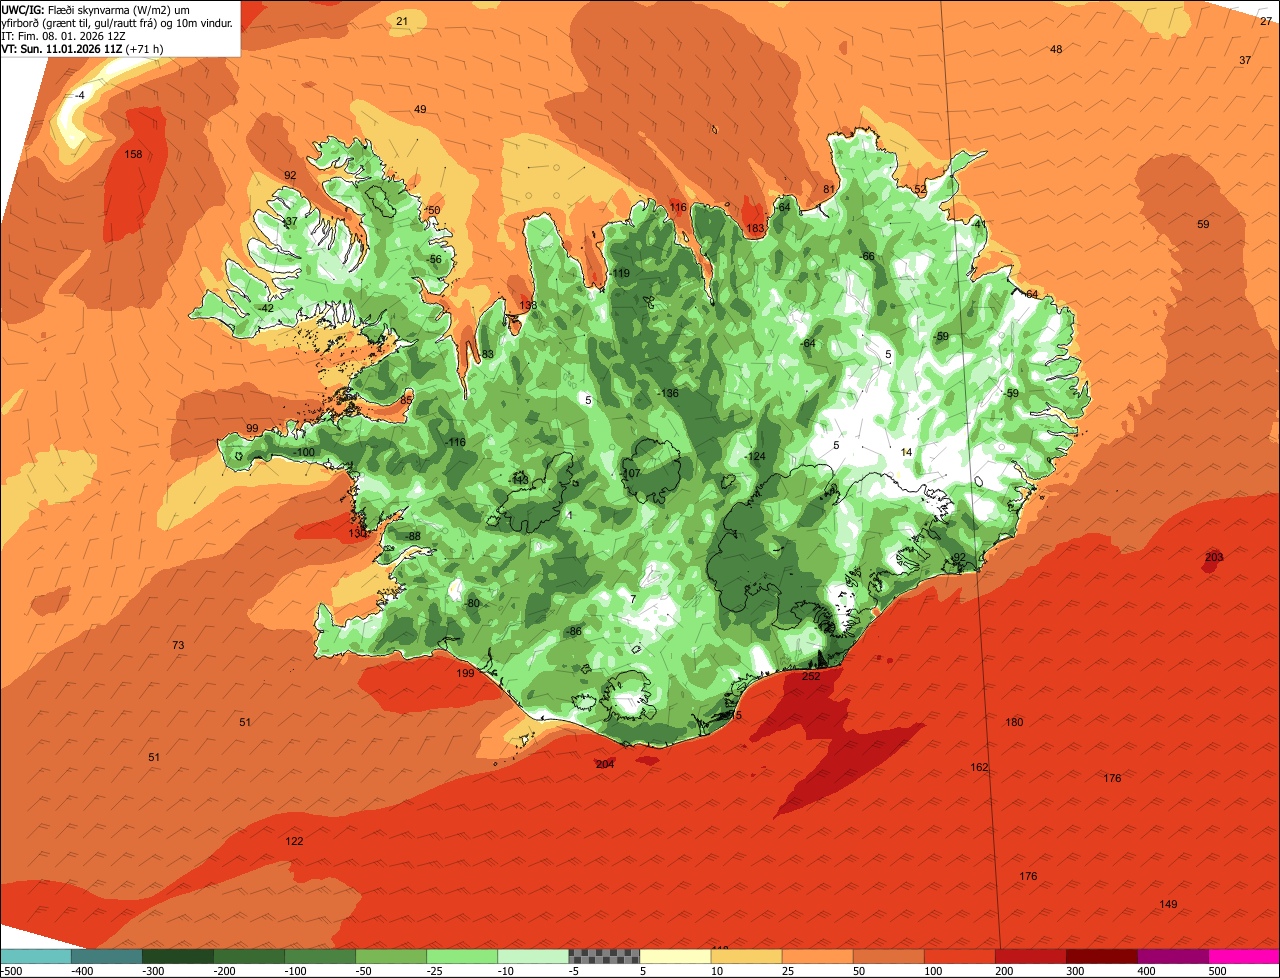1280x978 pixels.
Task: Click the 52 value off the northeast tip
Action: 920,190
